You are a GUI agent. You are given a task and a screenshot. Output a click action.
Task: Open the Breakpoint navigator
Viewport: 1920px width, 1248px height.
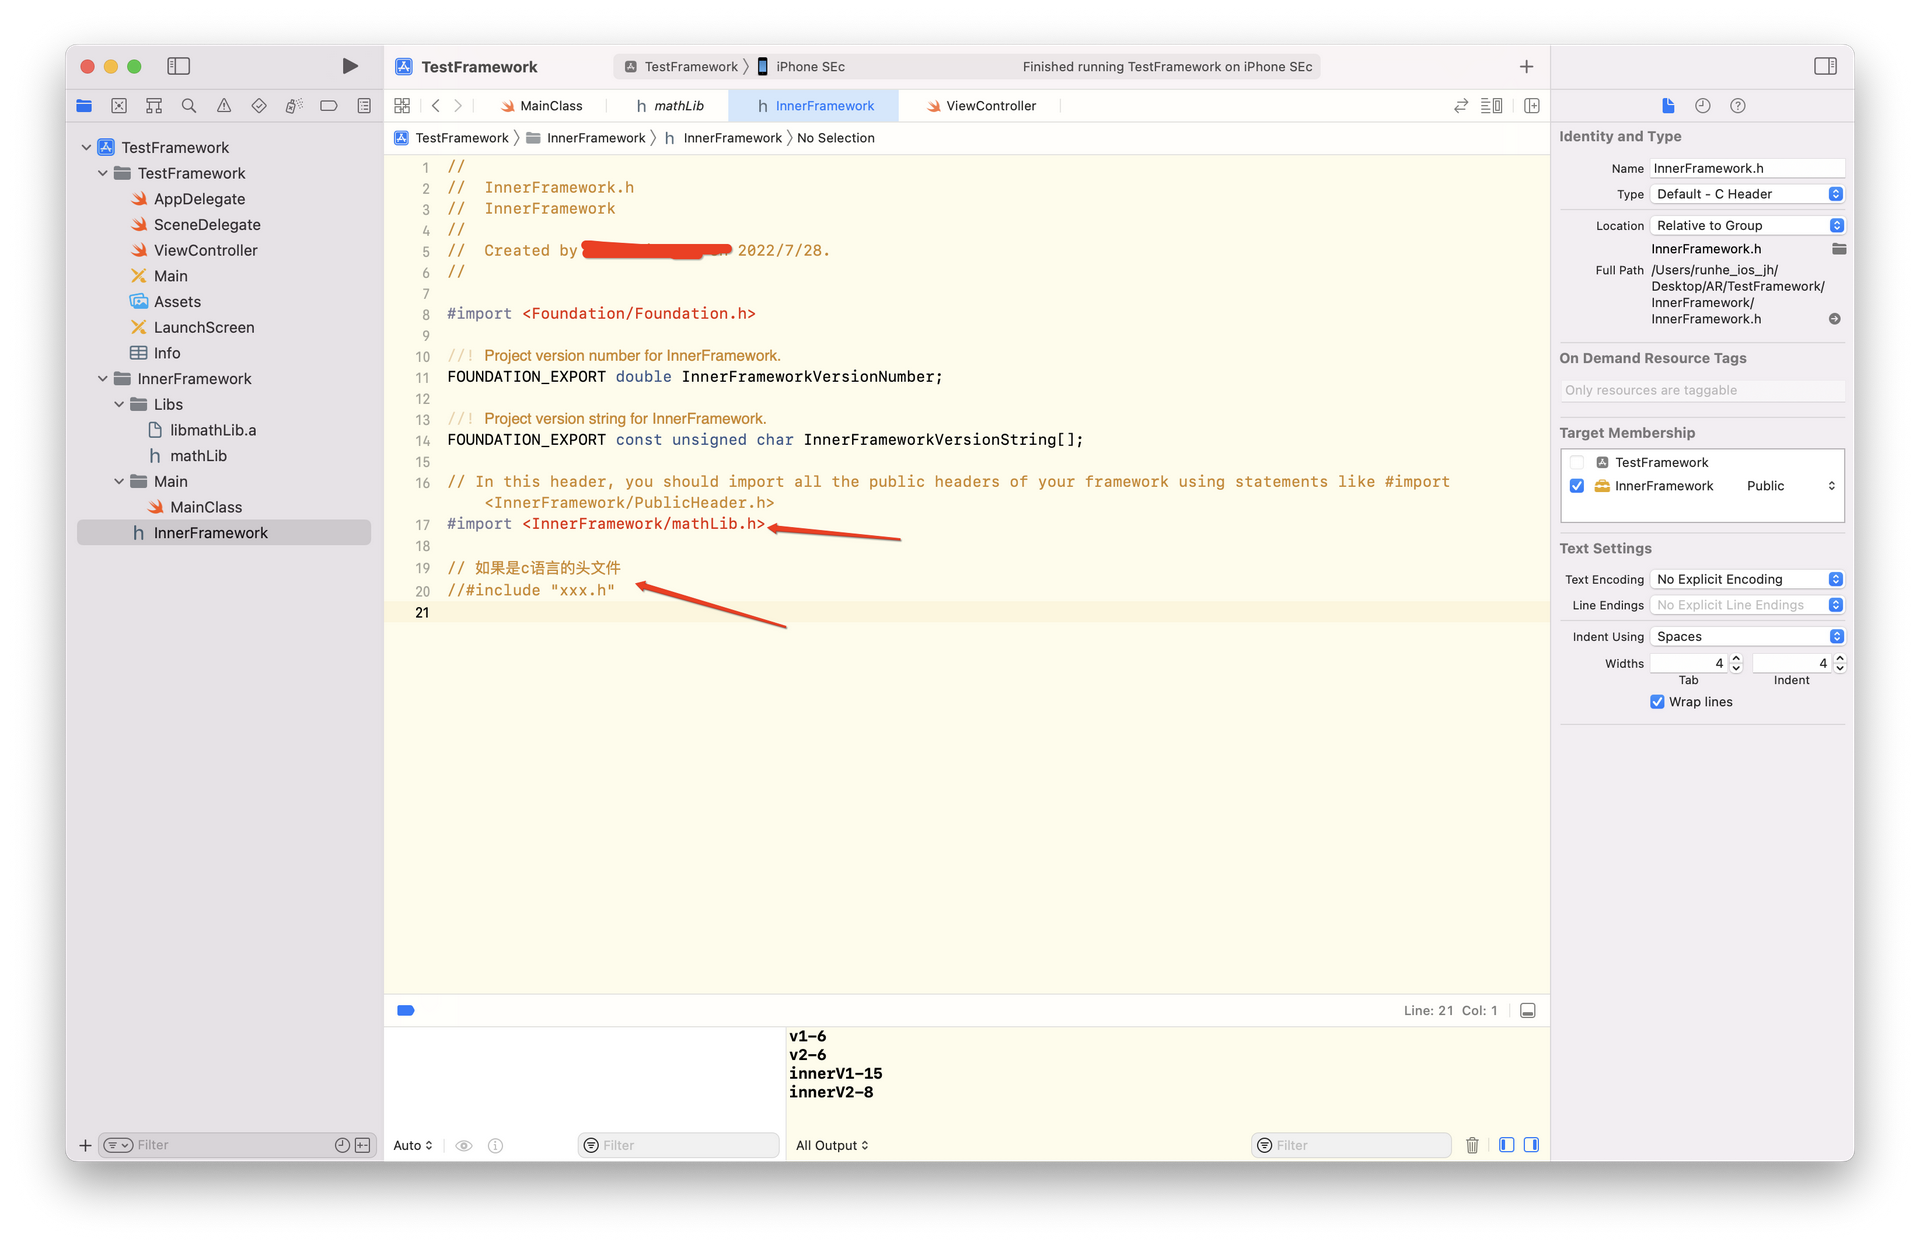click(x=329, y=106)
